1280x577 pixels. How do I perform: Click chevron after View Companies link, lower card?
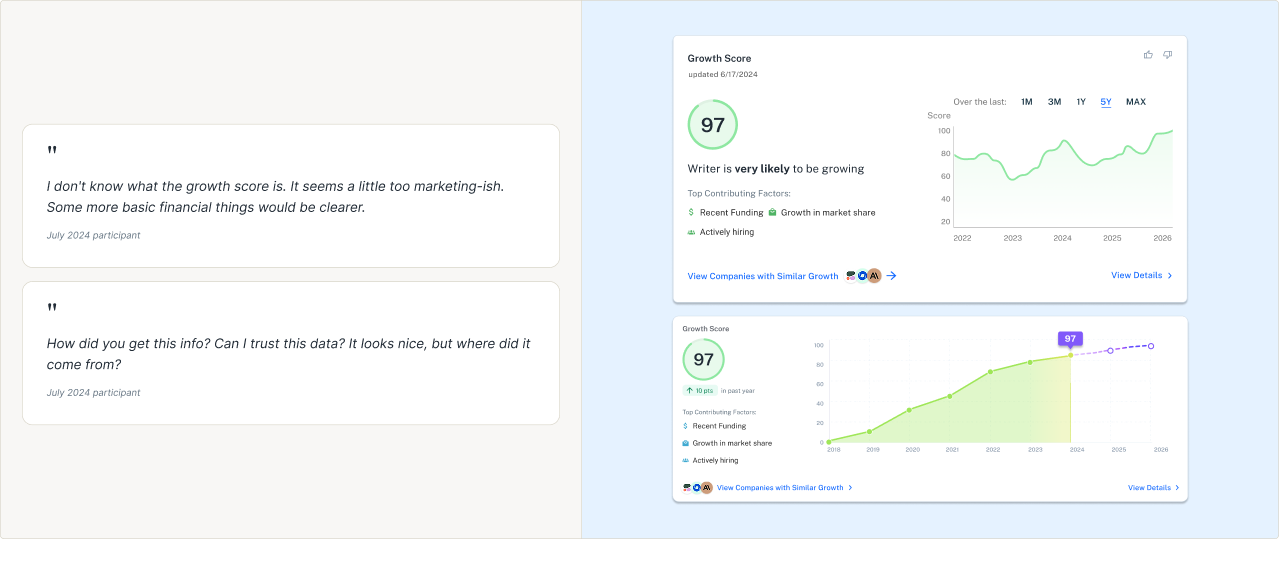pyautogui.click(x=850, y=488)
